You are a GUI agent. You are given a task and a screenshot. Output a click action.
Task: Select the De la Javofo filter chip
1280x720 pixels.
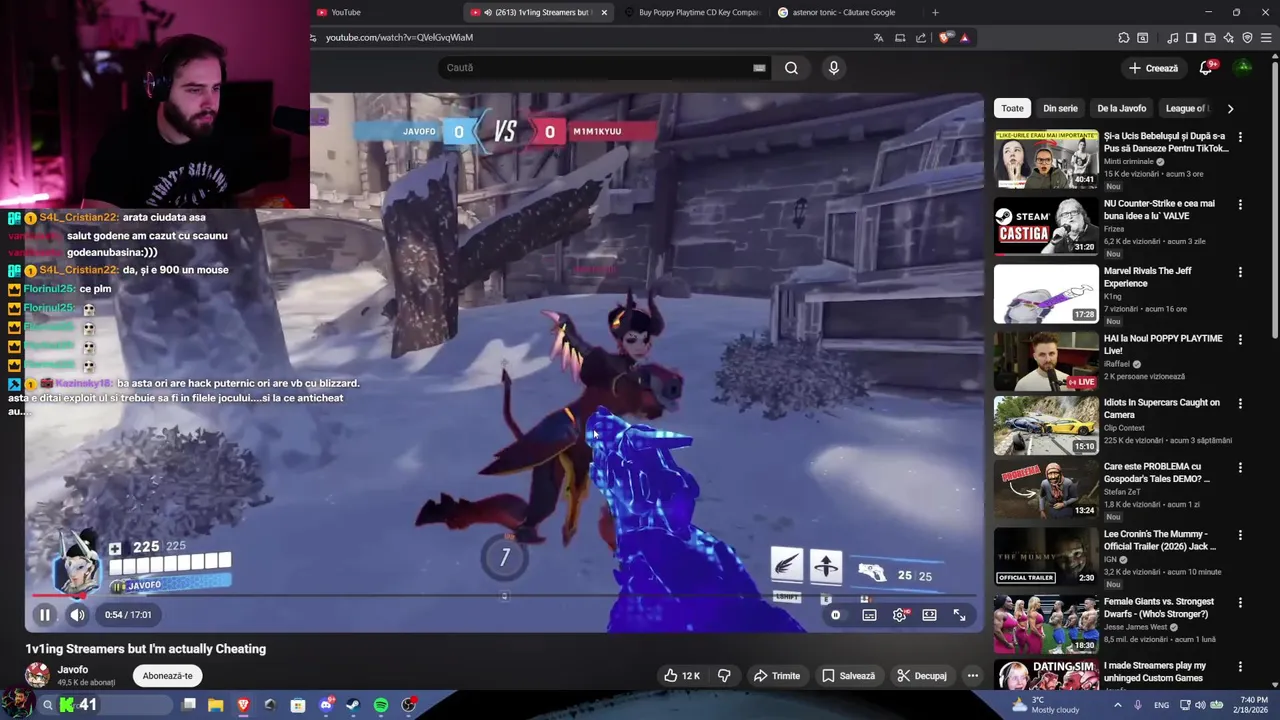coord(1121,108)
